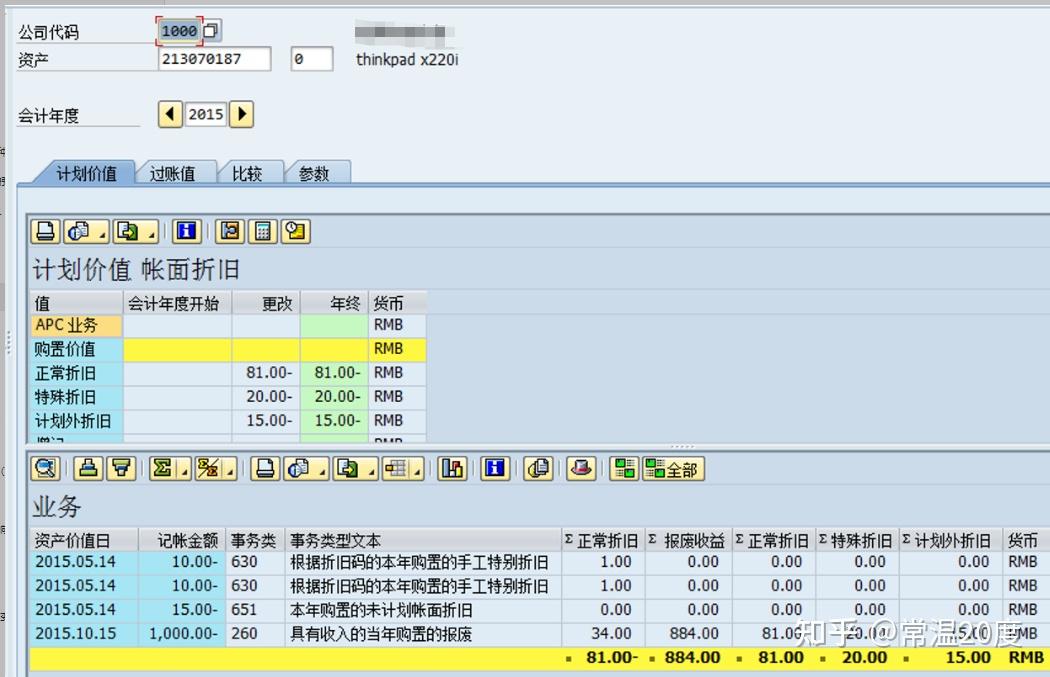Switch to the 计划价值 tab
The image size is (1050, 677).
pos(86,173)
